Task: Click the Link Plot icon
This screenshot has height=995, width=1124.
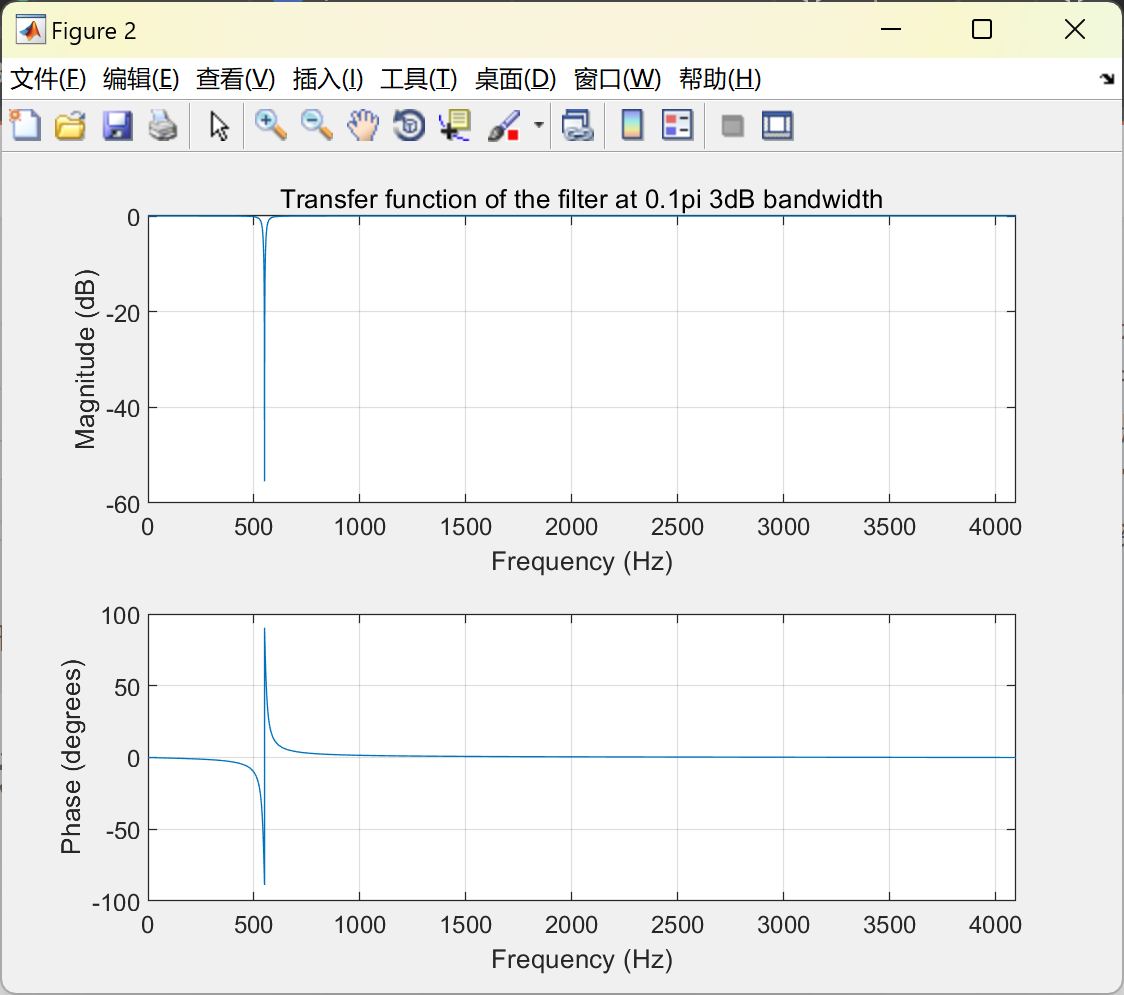Action: coord(578,125)
